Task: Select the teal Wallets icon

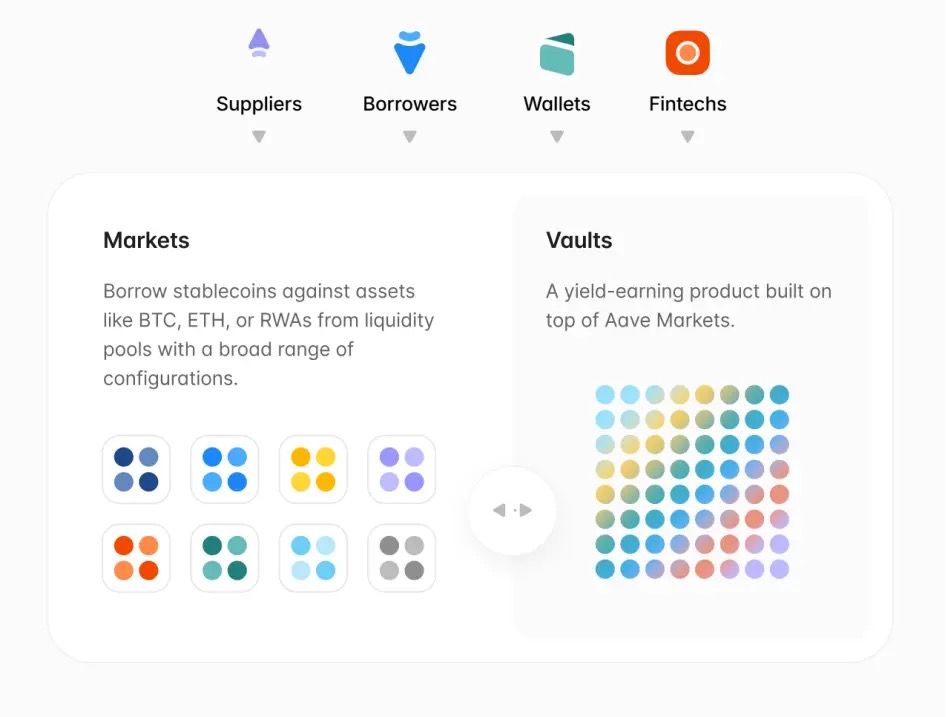Action: point(557,54)
